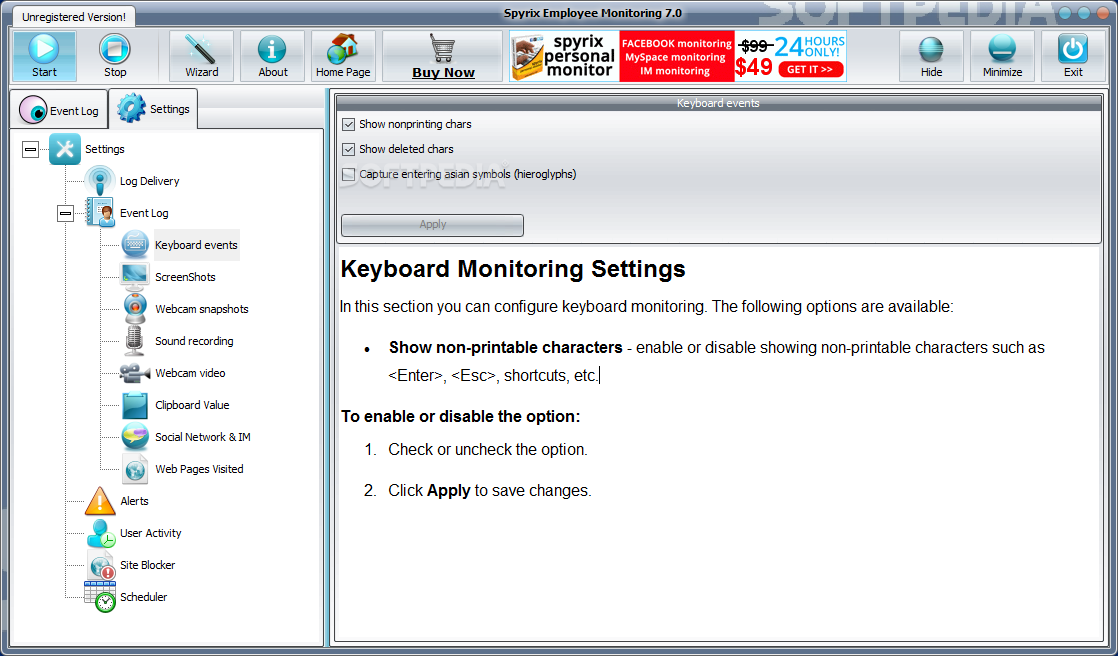
Task: Click the Site Blocker icon
Action: point(101,565)
